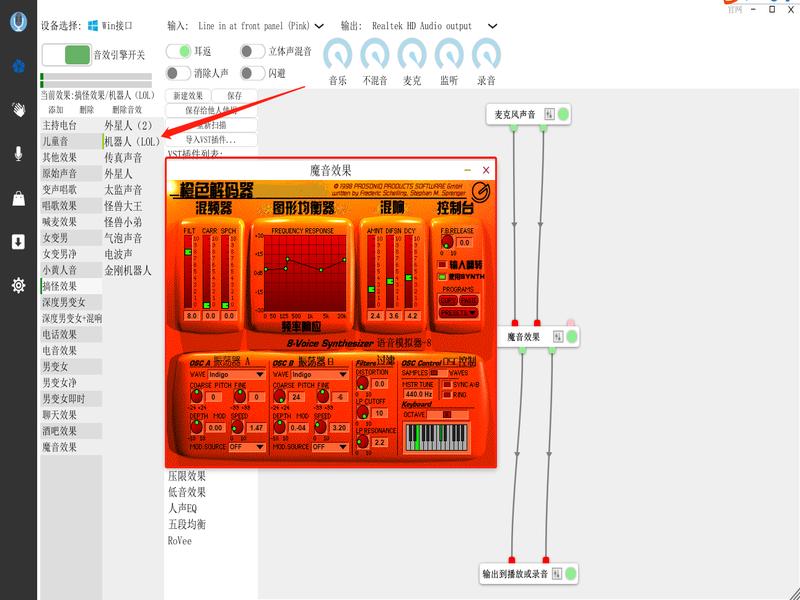This screenshot has width=800, height=600.
Task: Select 压限效果 in the VST plugin list
Action: click(187, 476)
